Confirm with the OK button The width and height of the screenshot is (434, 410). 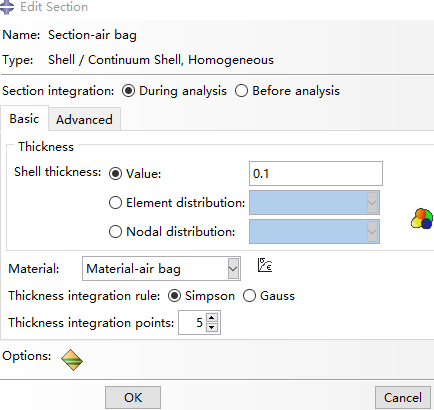[133, 397]
